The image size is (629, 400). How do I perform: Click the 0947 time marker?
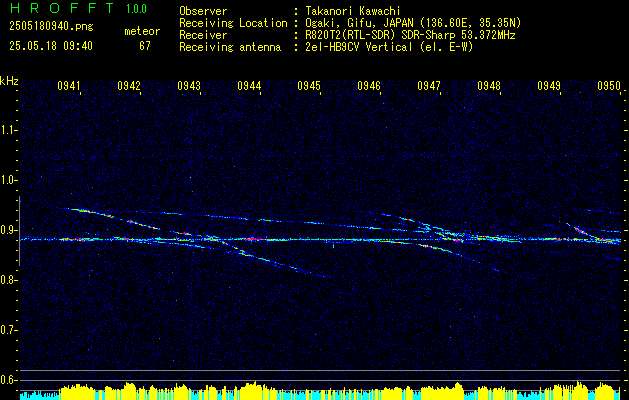pyautogui.click(x=429, y=86)
